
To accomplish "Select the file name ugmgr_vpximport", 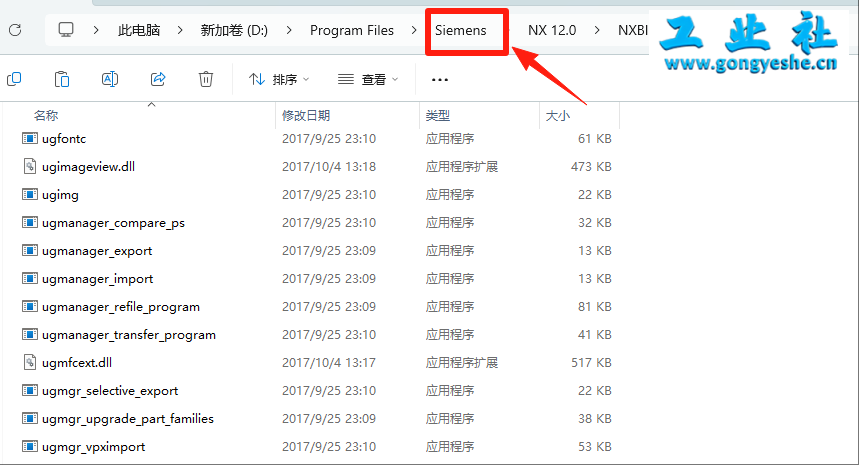I will [94, 447].
